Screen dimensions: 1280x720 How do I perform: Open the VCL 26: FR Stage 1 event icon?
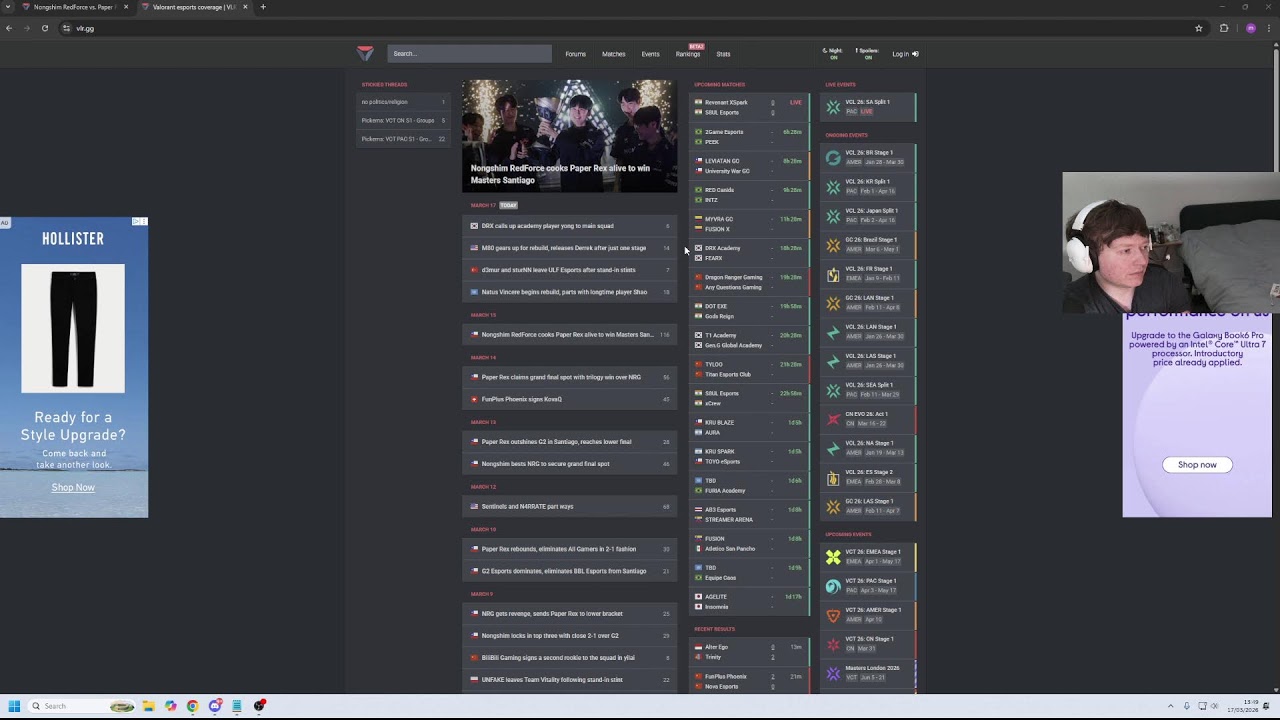833,274
